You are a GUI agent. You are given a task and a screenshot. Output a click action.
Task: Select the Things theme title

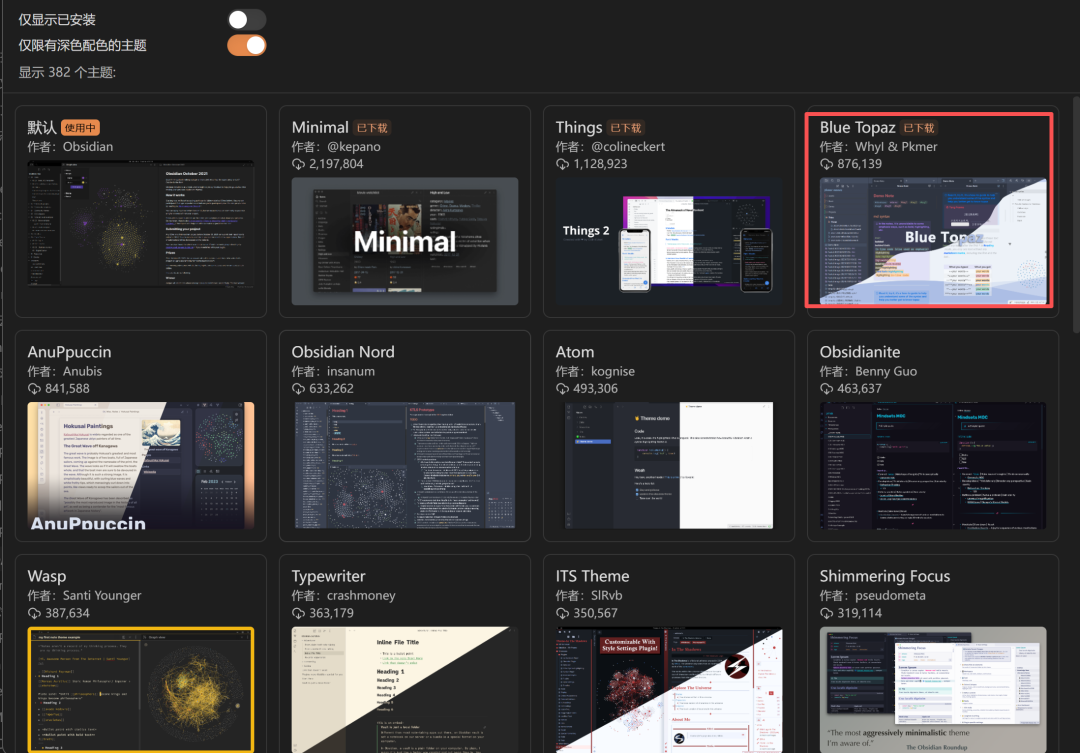tap(579, 127)
